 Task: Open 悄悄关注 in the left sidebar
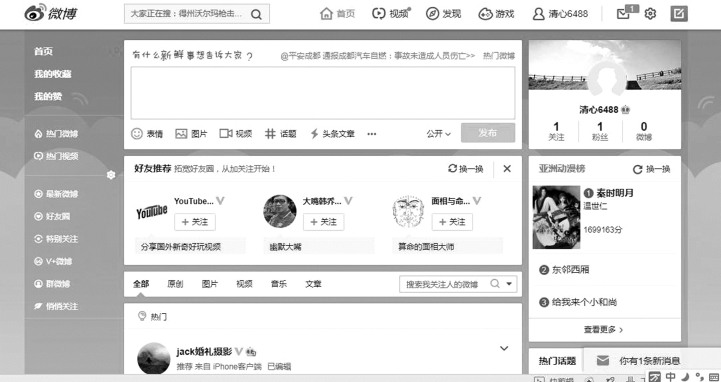click(x=56, y=307)
